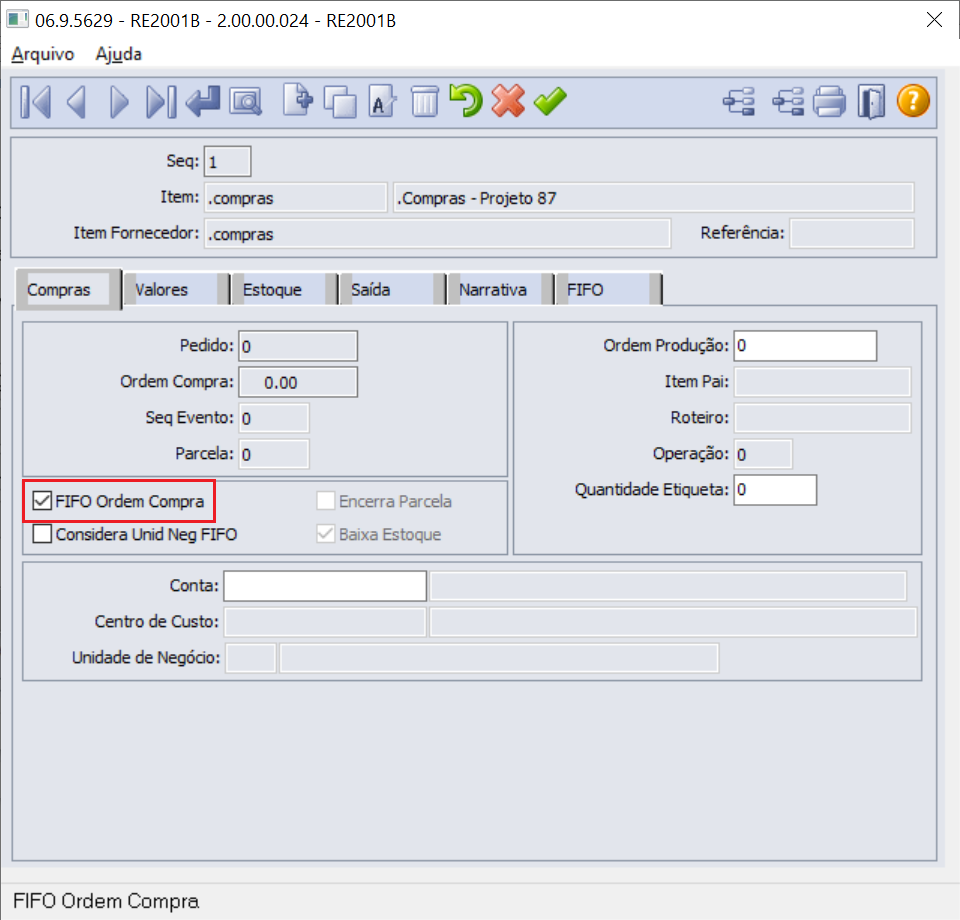This screenshot has width=960, height=920.
Task: Click the Centro de Custo code field
Action: (x=325, y=622)
